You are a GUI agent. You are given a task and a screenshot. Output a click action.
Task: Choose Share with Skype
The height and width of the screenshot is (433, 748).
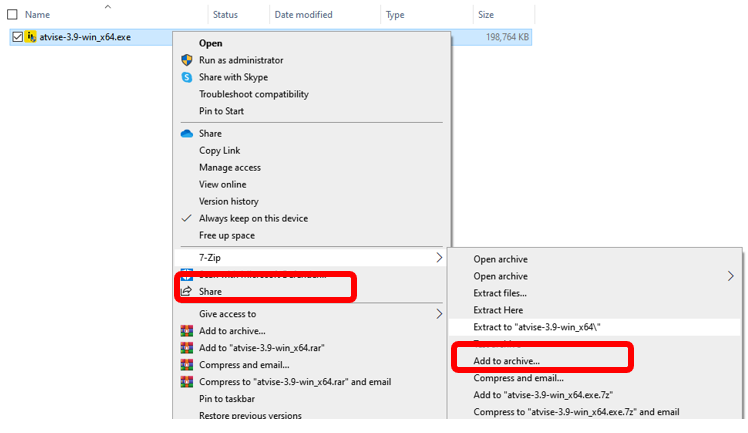[x=233, y=77]
